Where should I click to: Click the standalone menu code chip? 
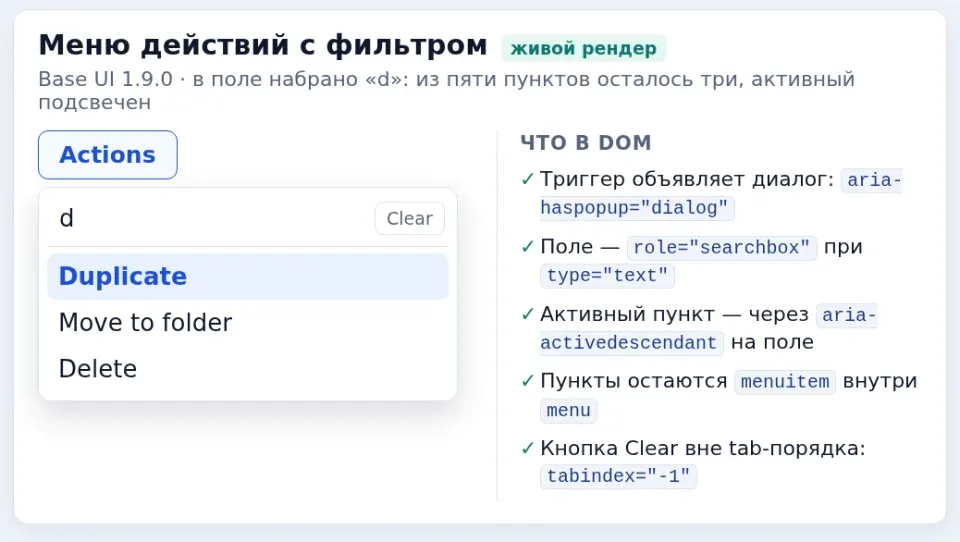568,410
